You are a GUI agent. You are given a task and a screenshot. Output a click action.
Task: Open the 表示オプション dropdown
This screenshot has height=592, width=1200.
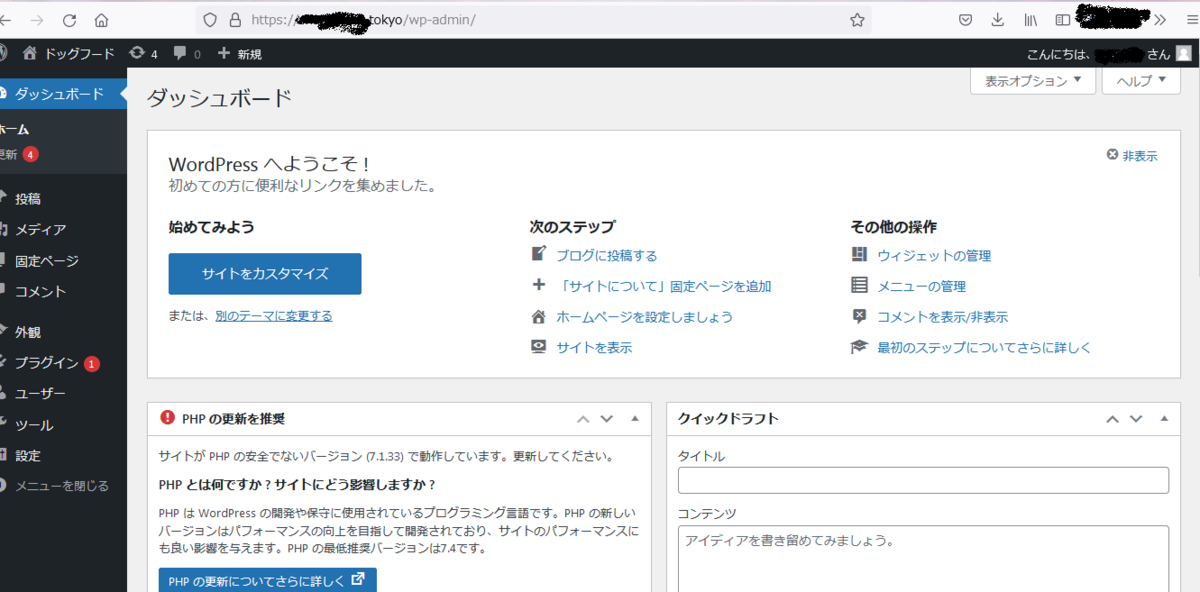pyautogui.click(x=1033, y=80)
